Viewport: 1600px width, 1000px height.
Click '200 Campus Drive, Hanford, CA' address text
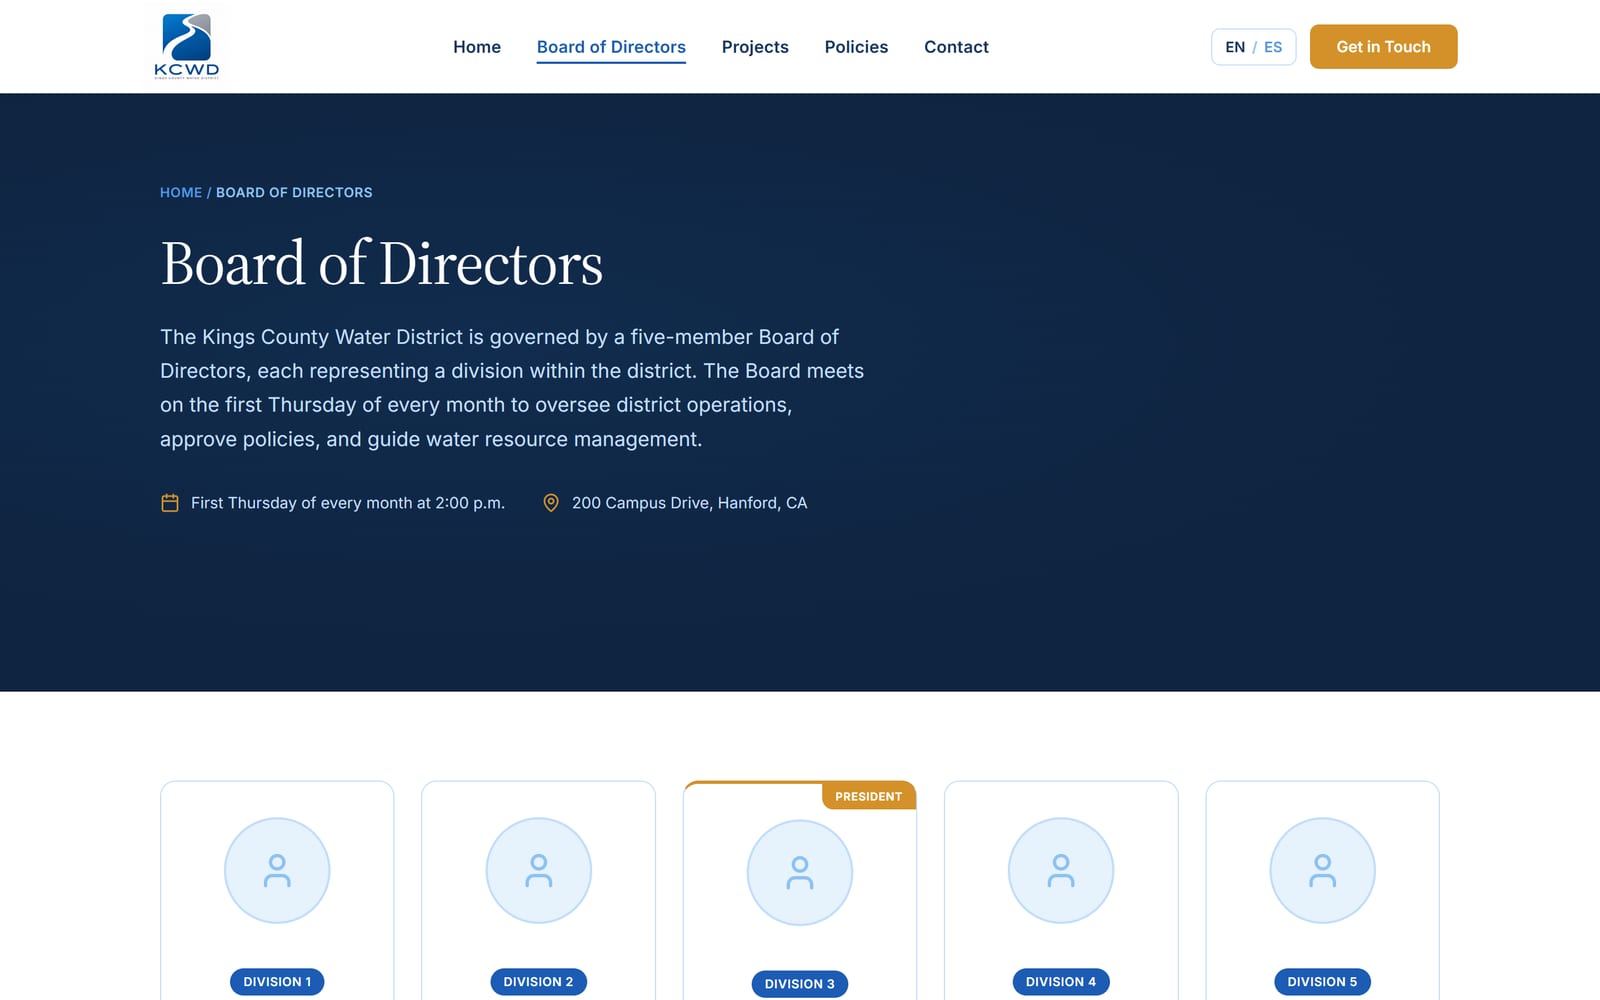pos(689,503)
